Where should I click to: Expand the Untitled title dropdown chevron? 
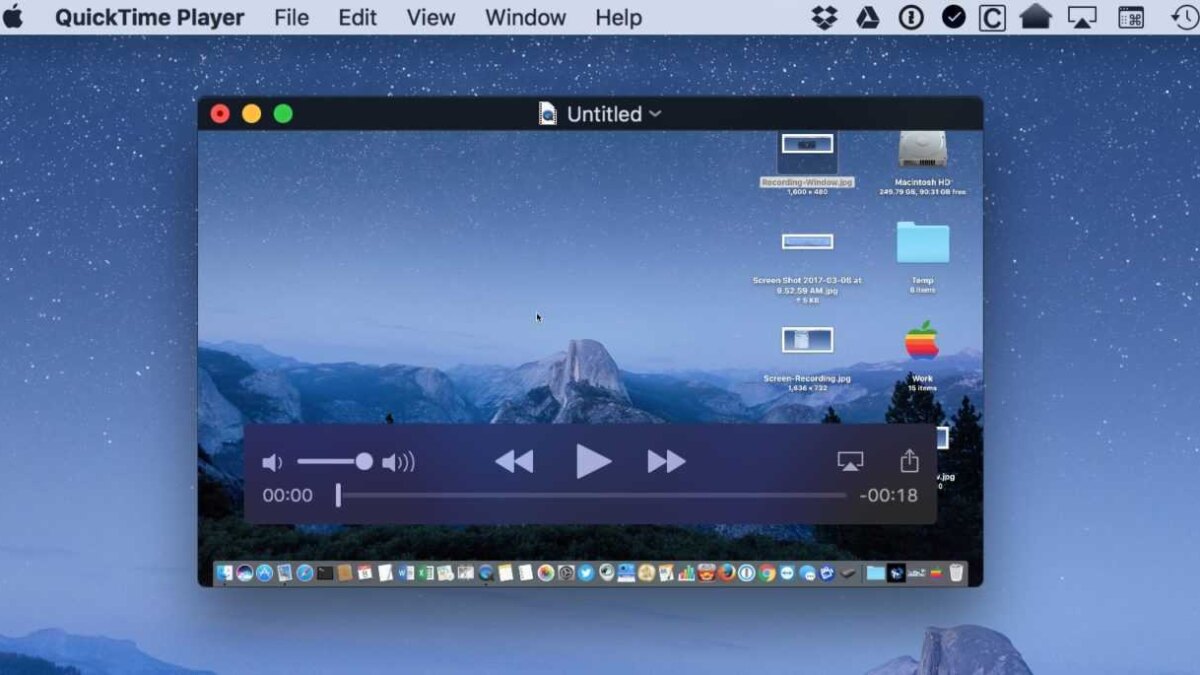(x=656, y=114)
